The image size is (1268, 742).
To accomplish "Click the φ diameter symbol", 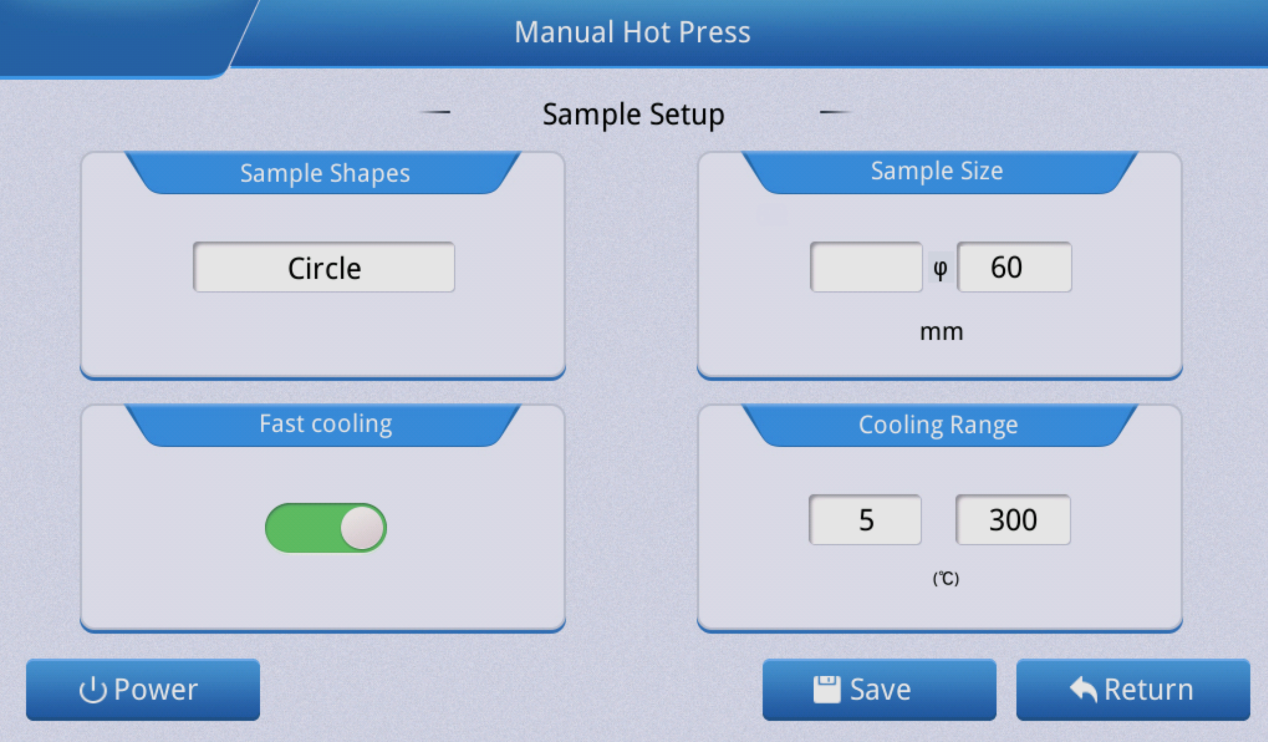I will [x=940, y=268].
